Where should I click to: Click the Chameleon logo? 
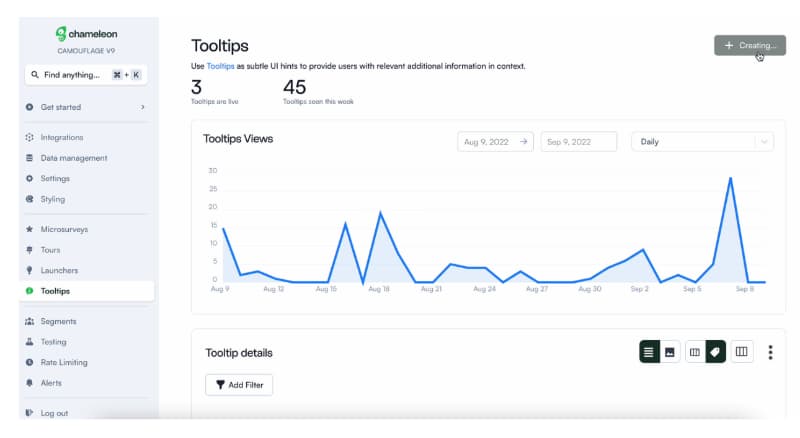[x=86, y=34]
